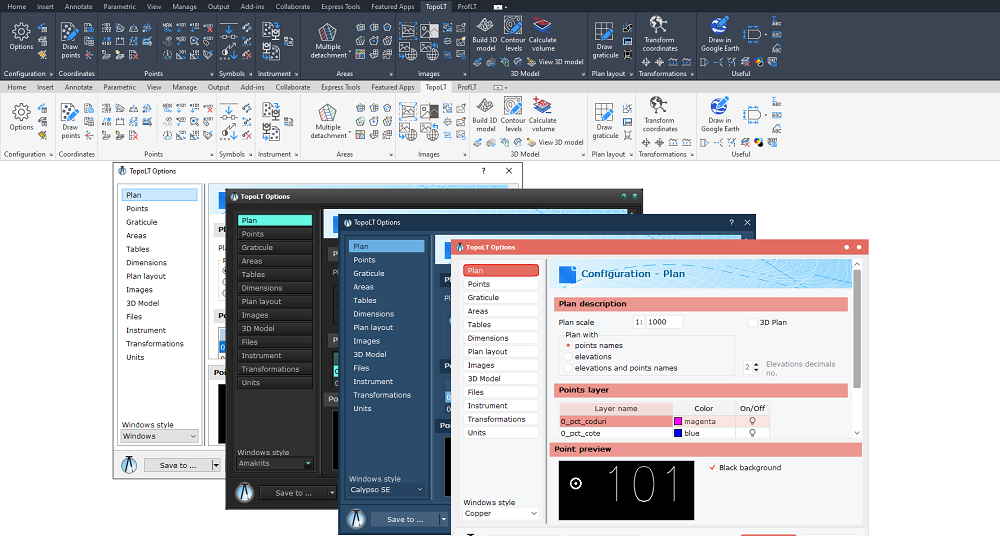1000x536 pixels.
Task: Open Contour levels in light ribbon
Action: pos(513,115)
